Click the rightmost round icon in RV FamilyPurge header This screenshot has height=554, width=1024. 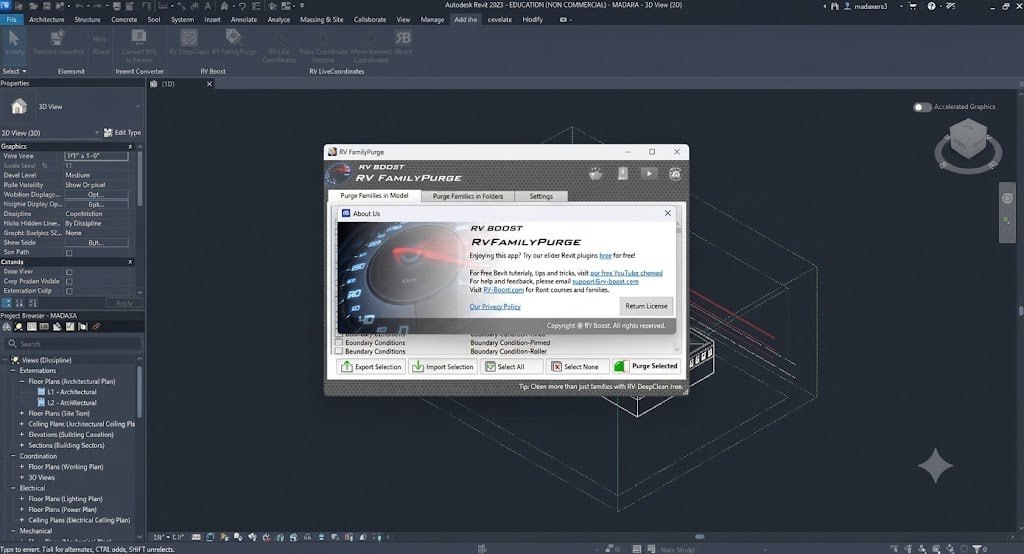(x=675, y=174)
